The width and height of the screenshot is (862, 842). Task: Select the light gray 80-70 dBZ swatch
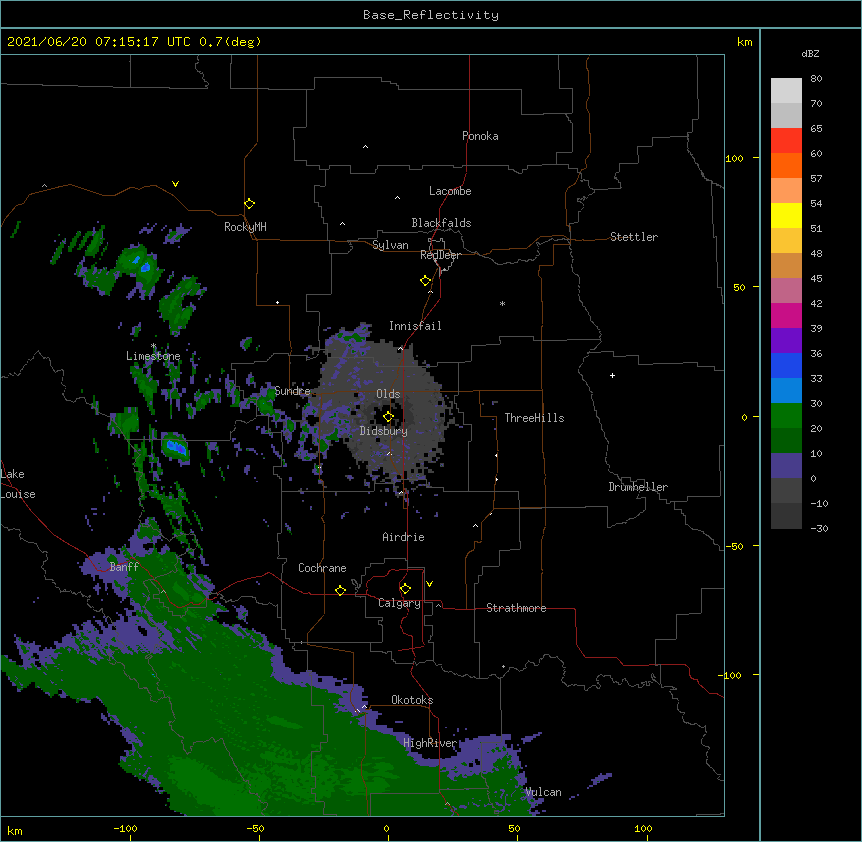point(786,91)
